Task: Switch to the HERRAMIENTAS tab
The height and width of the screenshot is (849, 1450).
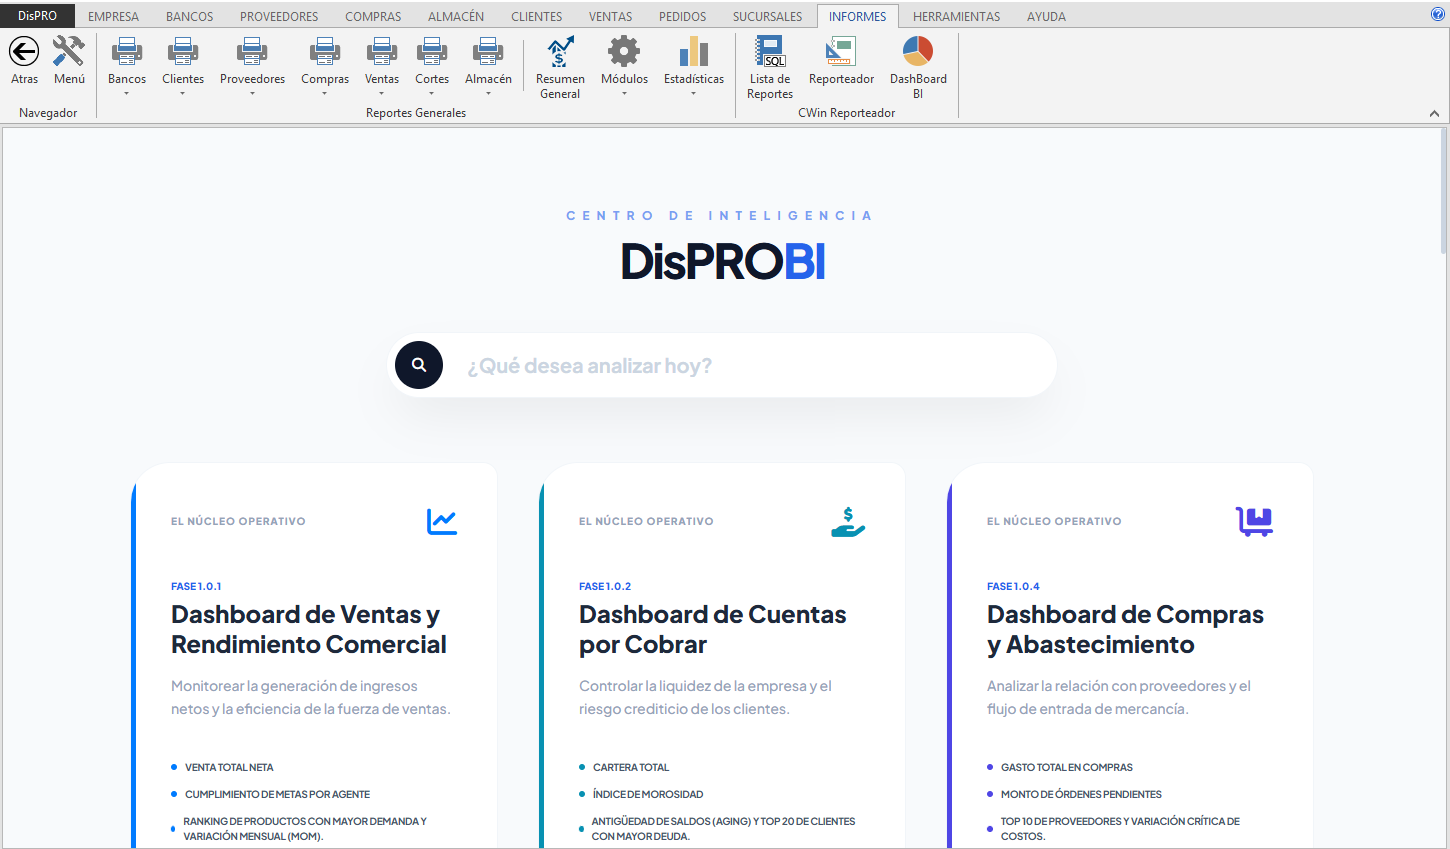Action: click(956, 16)
